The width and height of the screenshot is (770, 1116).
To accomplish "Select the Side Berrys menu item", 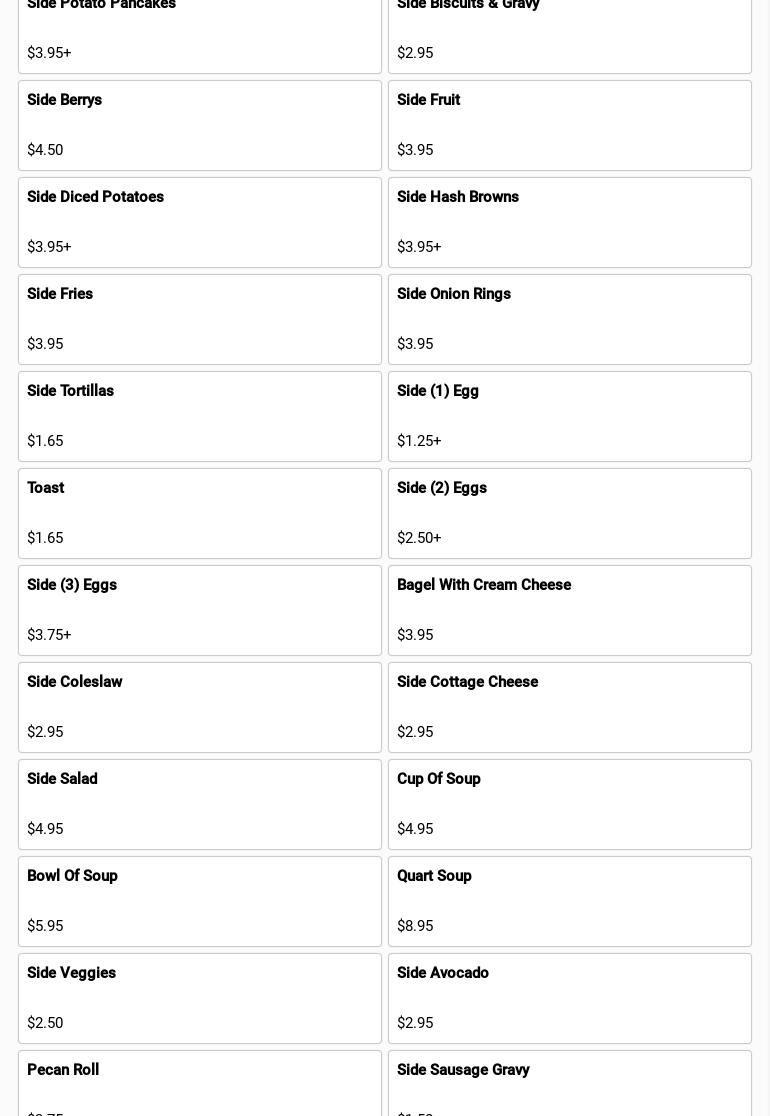I will pyautogui.click(x=200, y=125).
